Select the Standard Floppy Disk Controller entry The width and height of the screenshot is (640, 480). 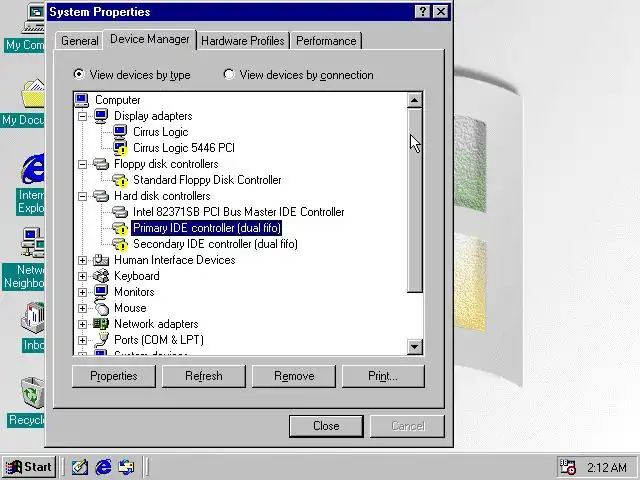207,180
